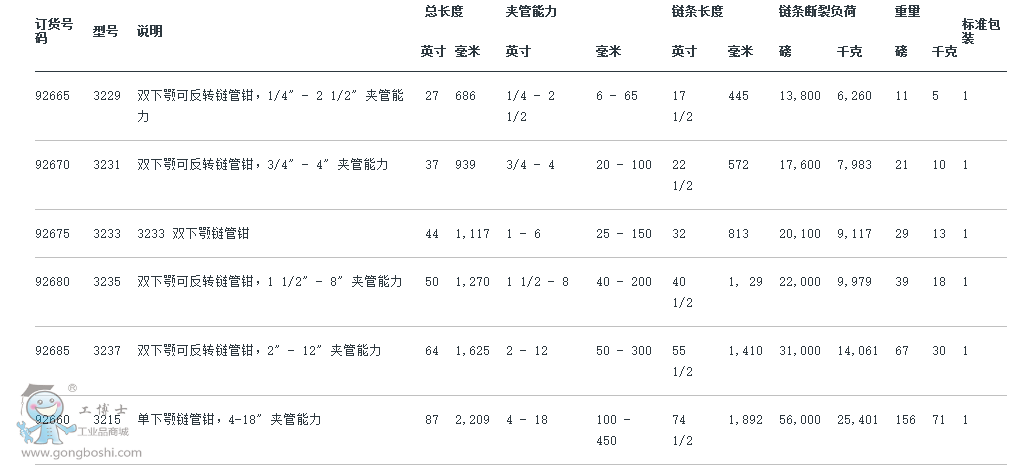Viewport: 1013px width, 472px height.
Task: Click model number 3229
Action: [107, 97]
